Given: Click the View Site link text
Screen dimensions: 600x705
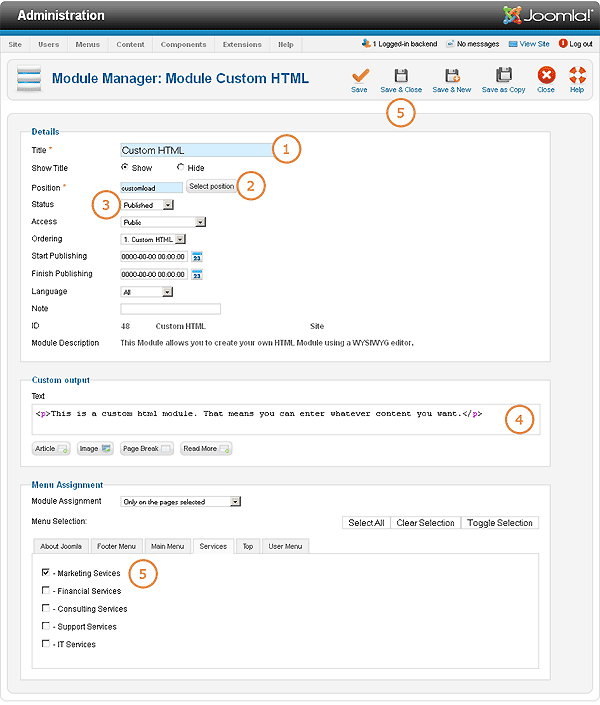Looking at the screenshot, I should [x=534, y=44].
